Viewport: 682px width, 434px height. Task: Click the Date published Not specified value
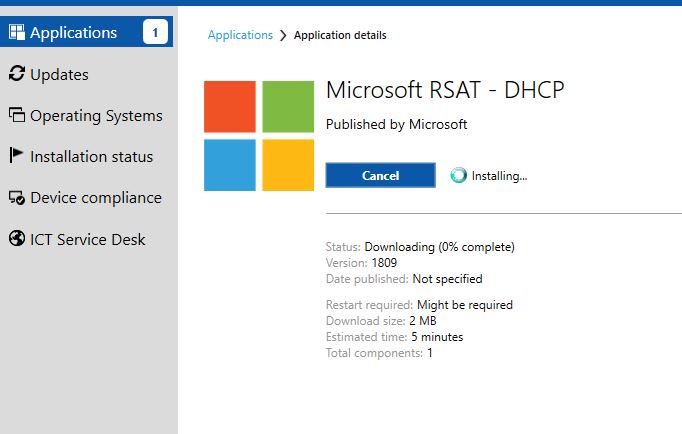[x=447, y=279]
